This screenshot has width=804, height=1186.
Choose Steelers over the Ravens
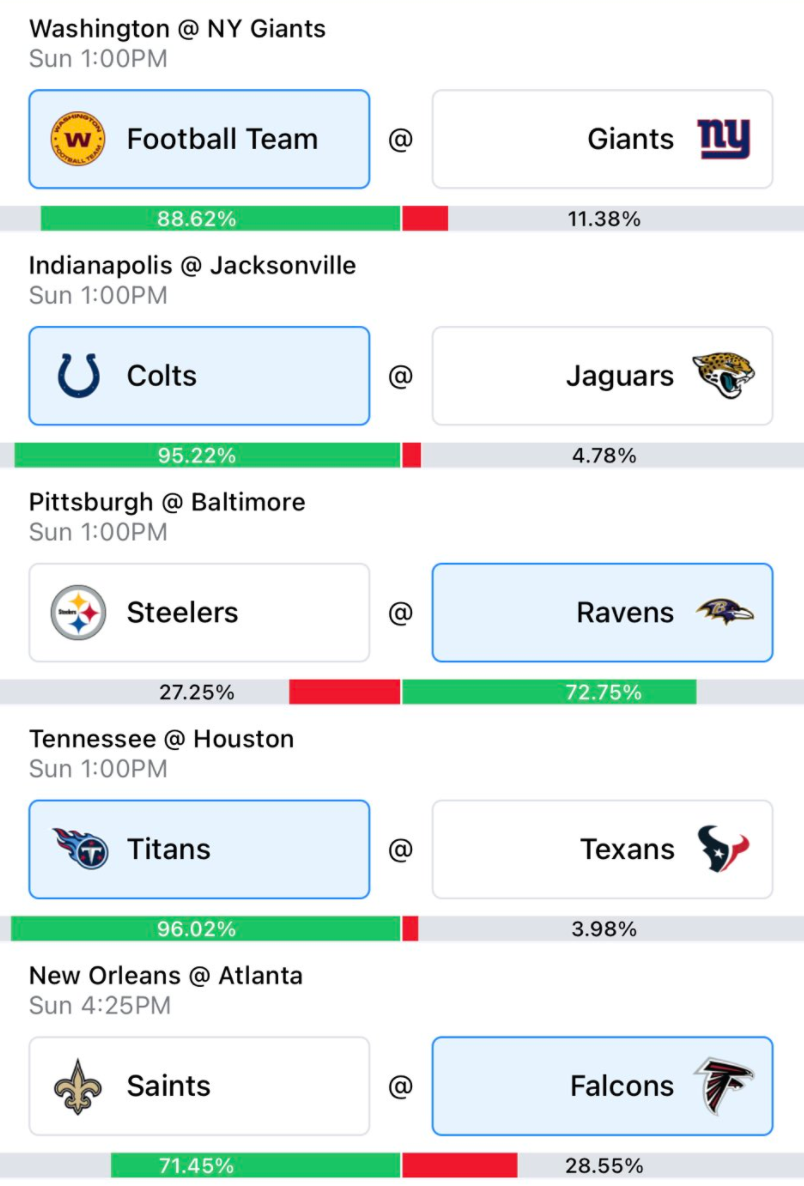199,613
